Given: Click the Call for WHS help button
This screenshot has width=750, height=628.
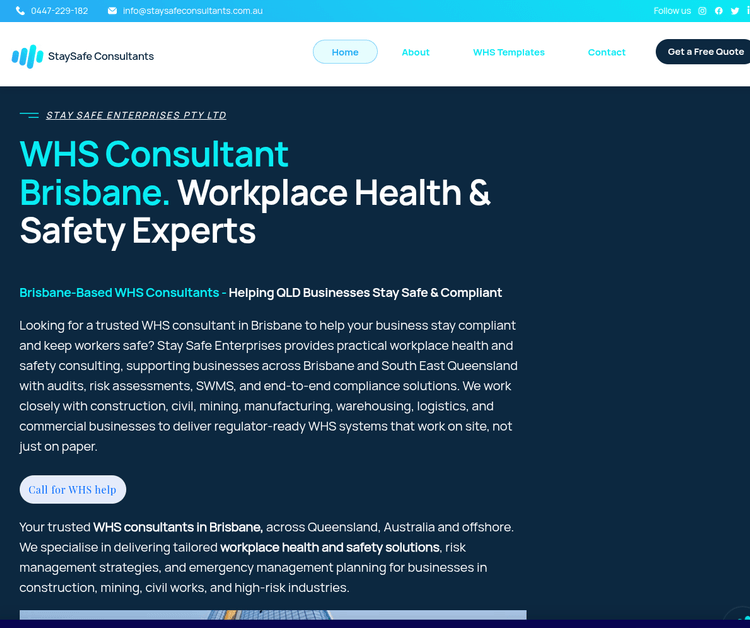Looking at the screenshot, I should tap(73, 489).
